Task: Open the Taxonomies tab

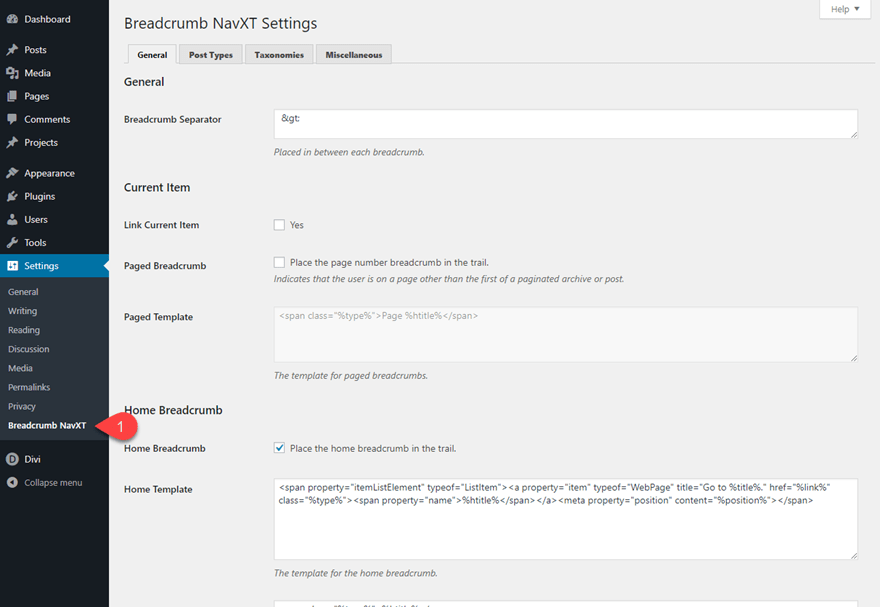Action: point(279,55)
